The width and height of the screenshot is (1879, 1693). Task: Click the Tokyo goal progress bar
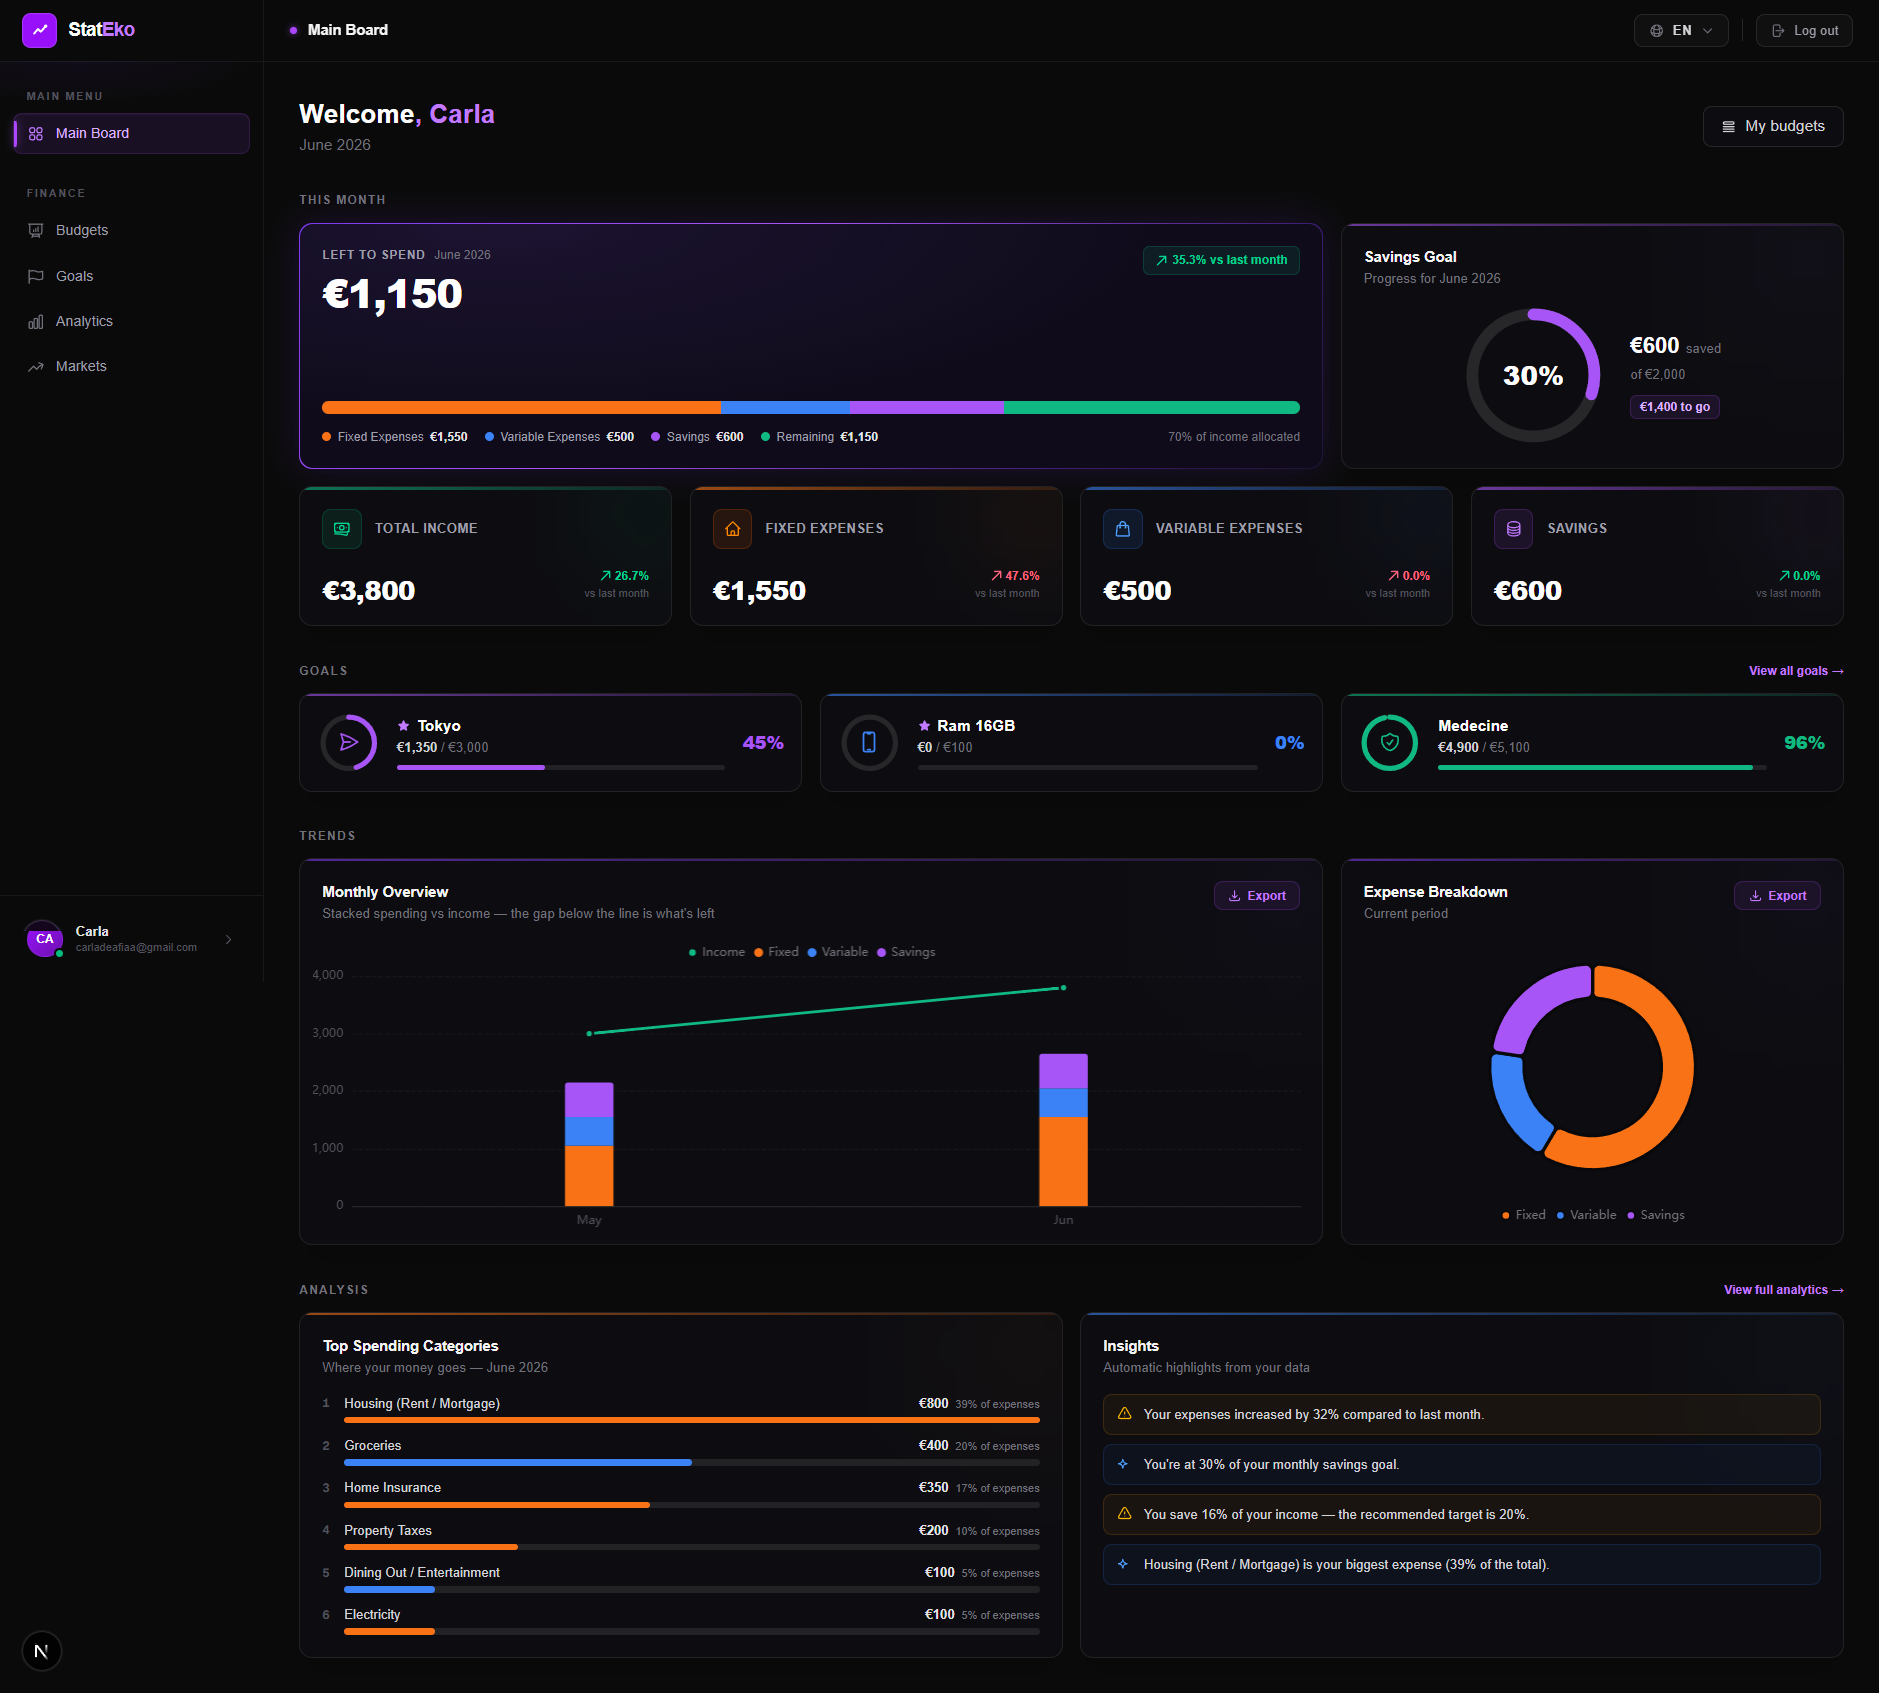coord(560,767)
